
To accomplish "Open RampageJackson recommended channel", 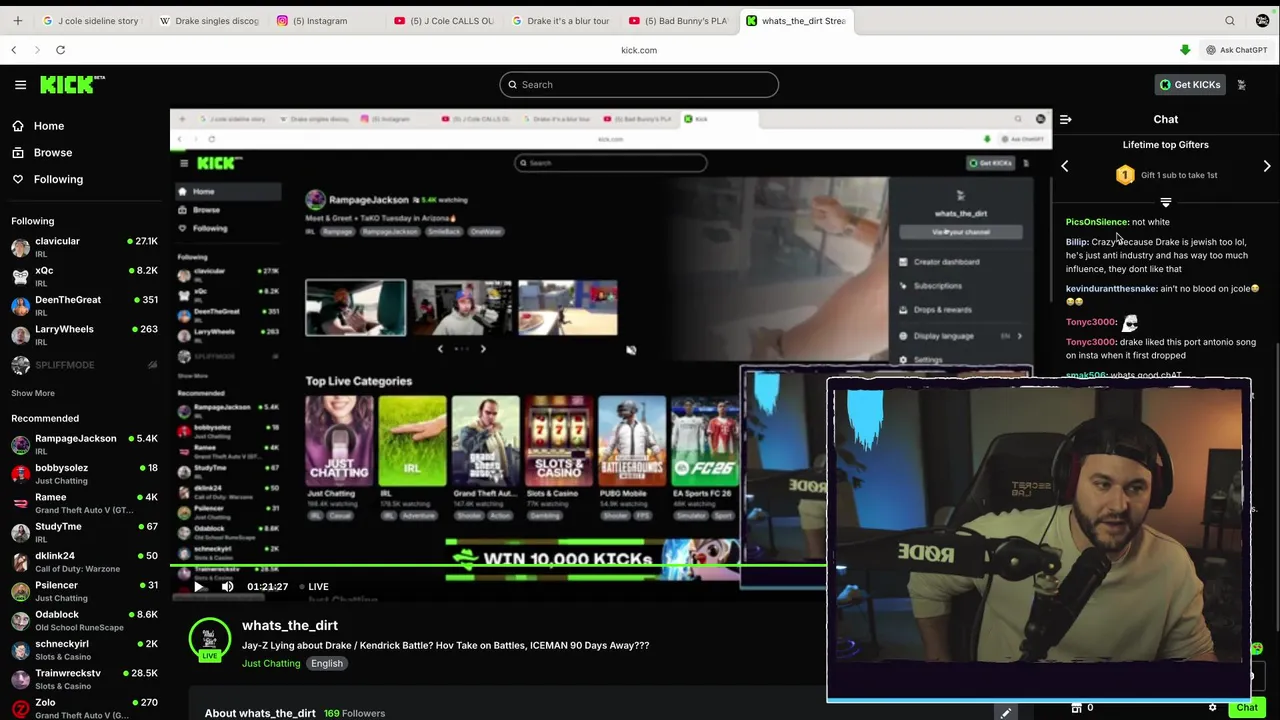I will (x=84, y=445).
